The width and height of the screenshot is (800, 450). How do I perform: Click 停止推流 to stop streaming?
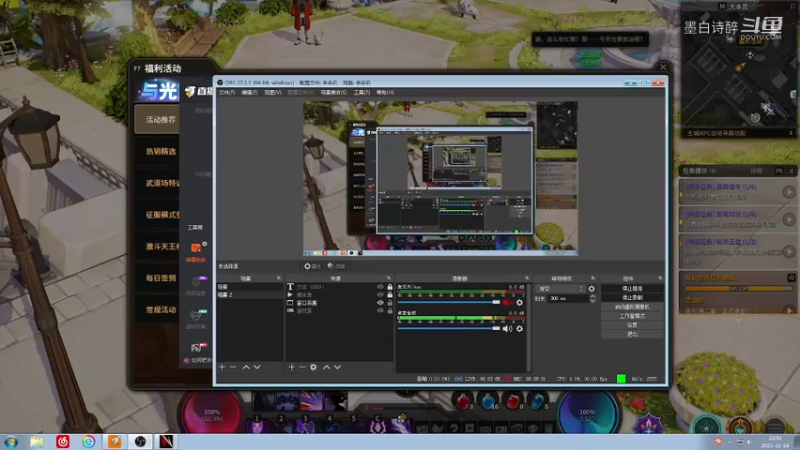632,288
